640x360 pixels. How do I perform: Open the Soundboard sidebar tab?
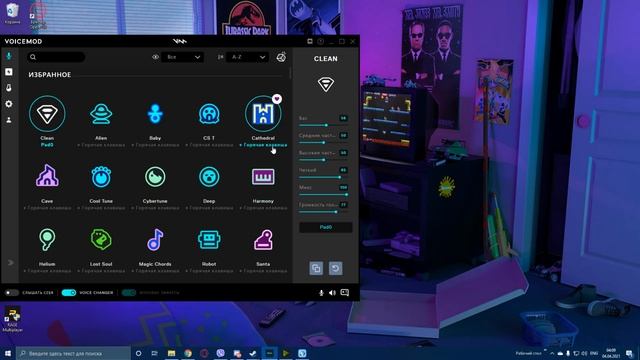pyautogui.click(x=9, y=72)
